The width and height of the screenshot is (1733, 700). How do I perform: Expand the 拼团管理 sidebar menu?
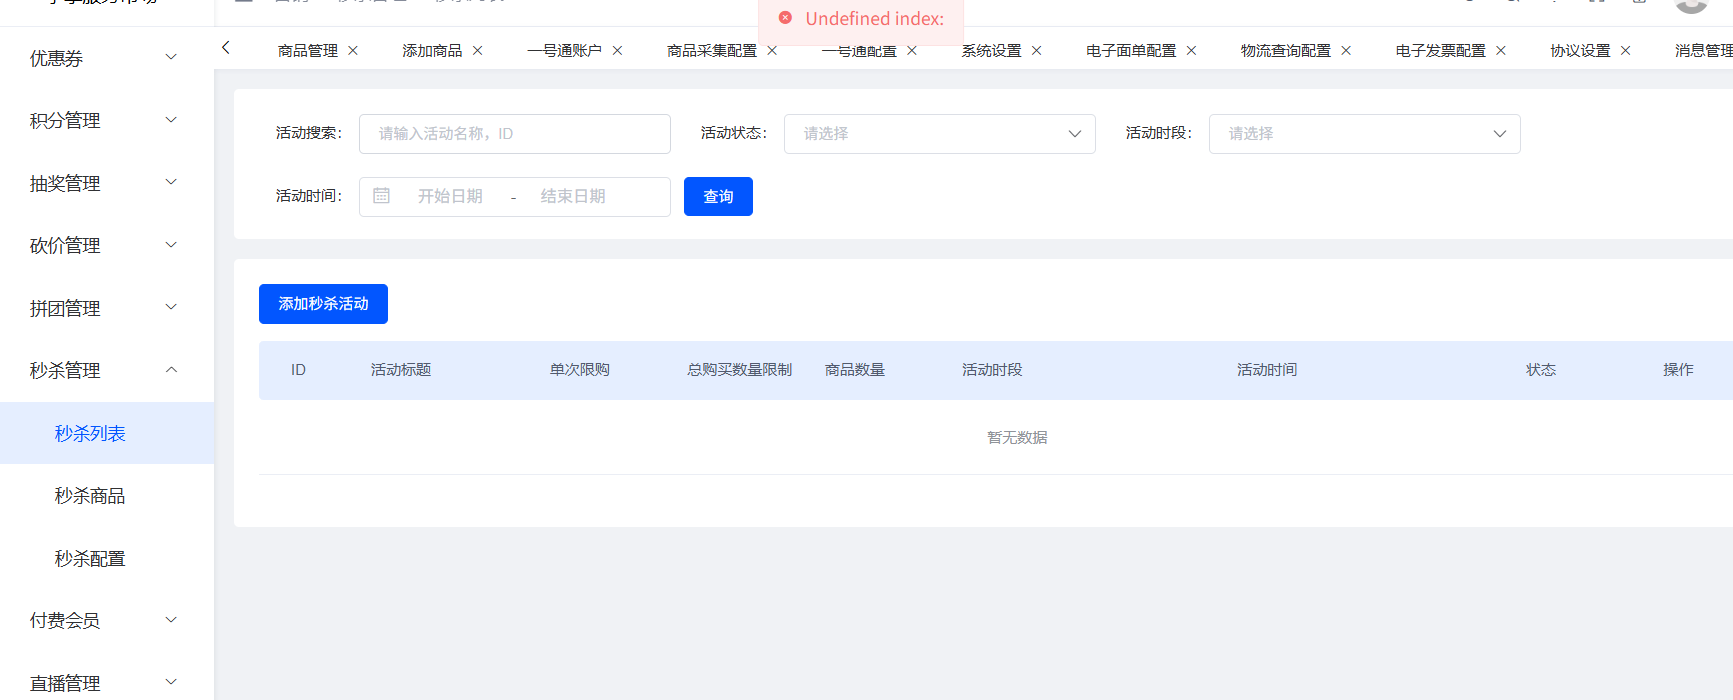tap(105, 308)
